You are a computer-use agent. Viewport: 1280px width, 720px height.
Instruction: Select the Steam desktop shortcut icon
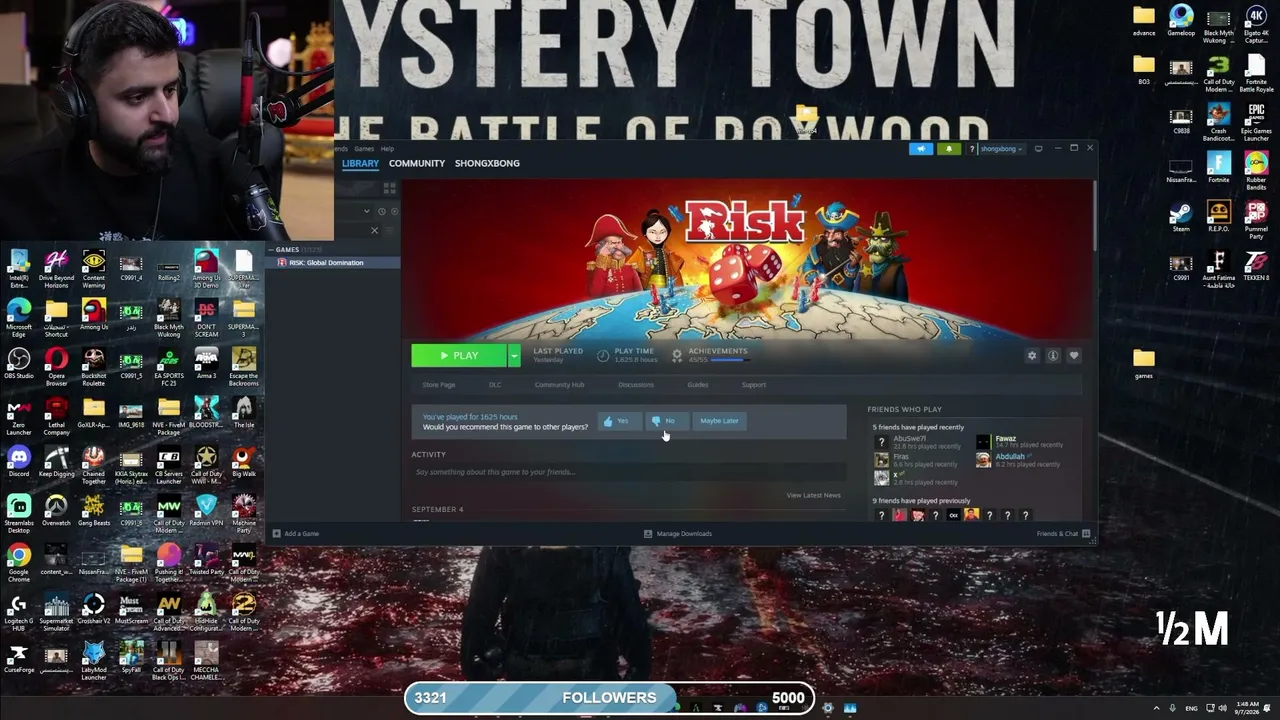coord(1181,217)
